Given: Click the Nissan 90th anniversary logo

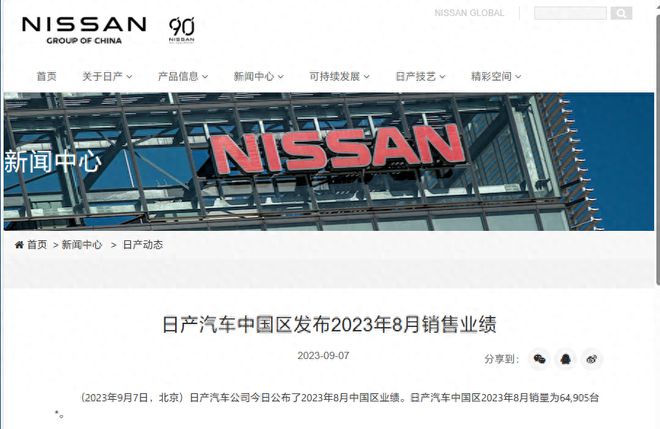Looking at the screenshot, I should [182, 30].
